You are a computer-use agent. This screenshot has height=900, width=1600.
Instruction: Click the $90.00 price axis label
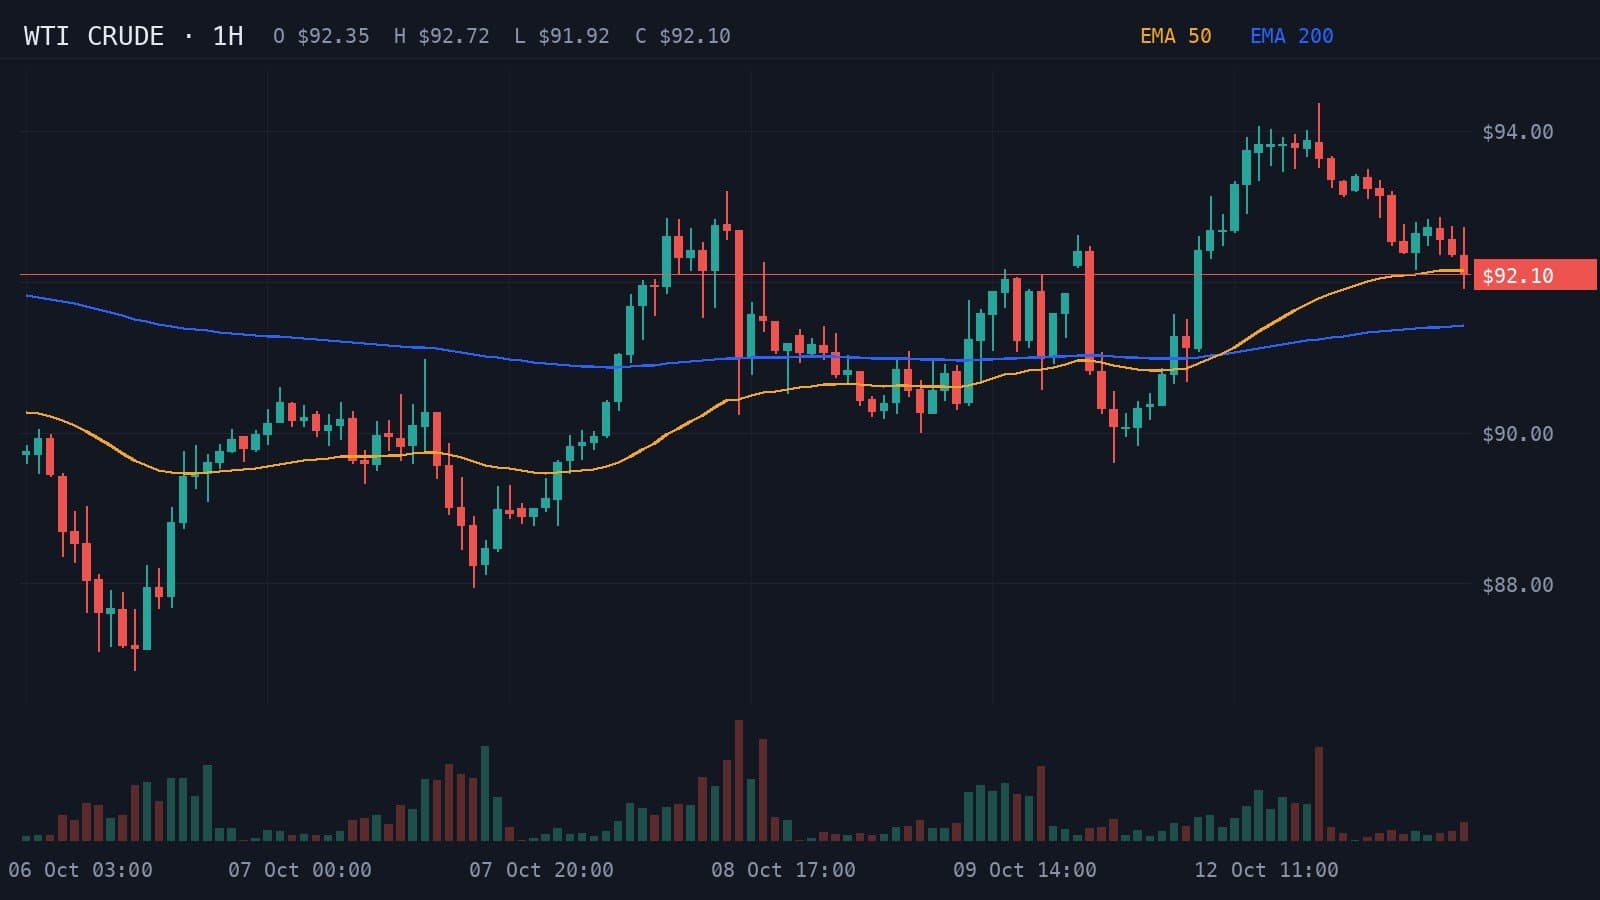pos(1518,434)
